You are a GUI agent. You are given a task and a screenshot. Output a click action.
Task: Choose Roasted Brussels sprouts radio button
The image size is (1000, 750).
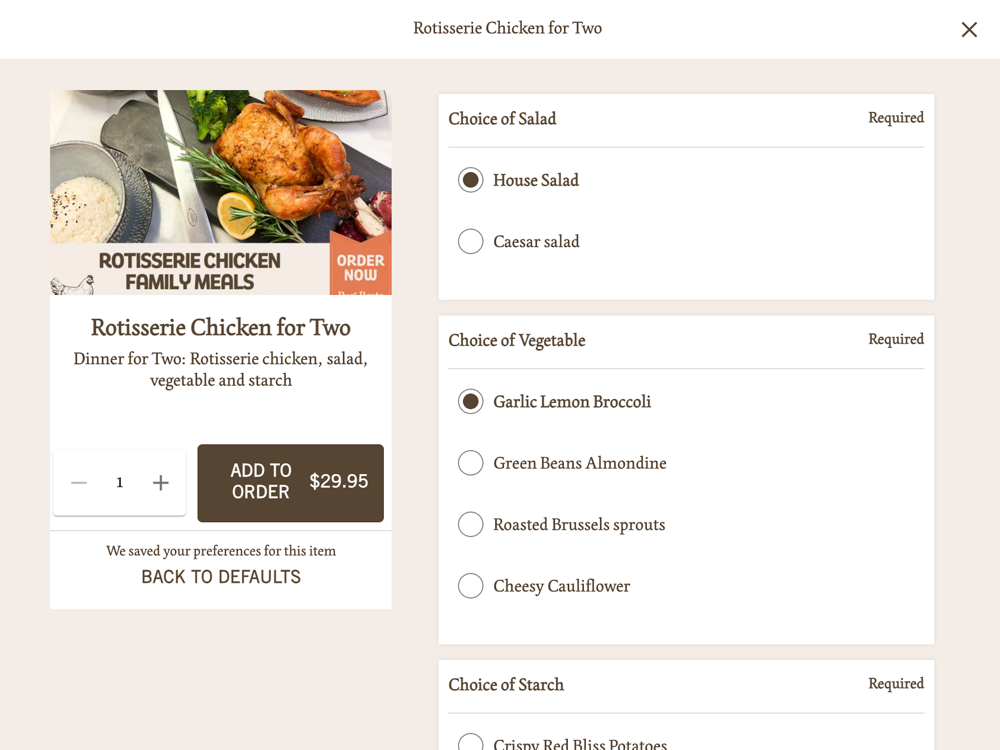point(471,524)
